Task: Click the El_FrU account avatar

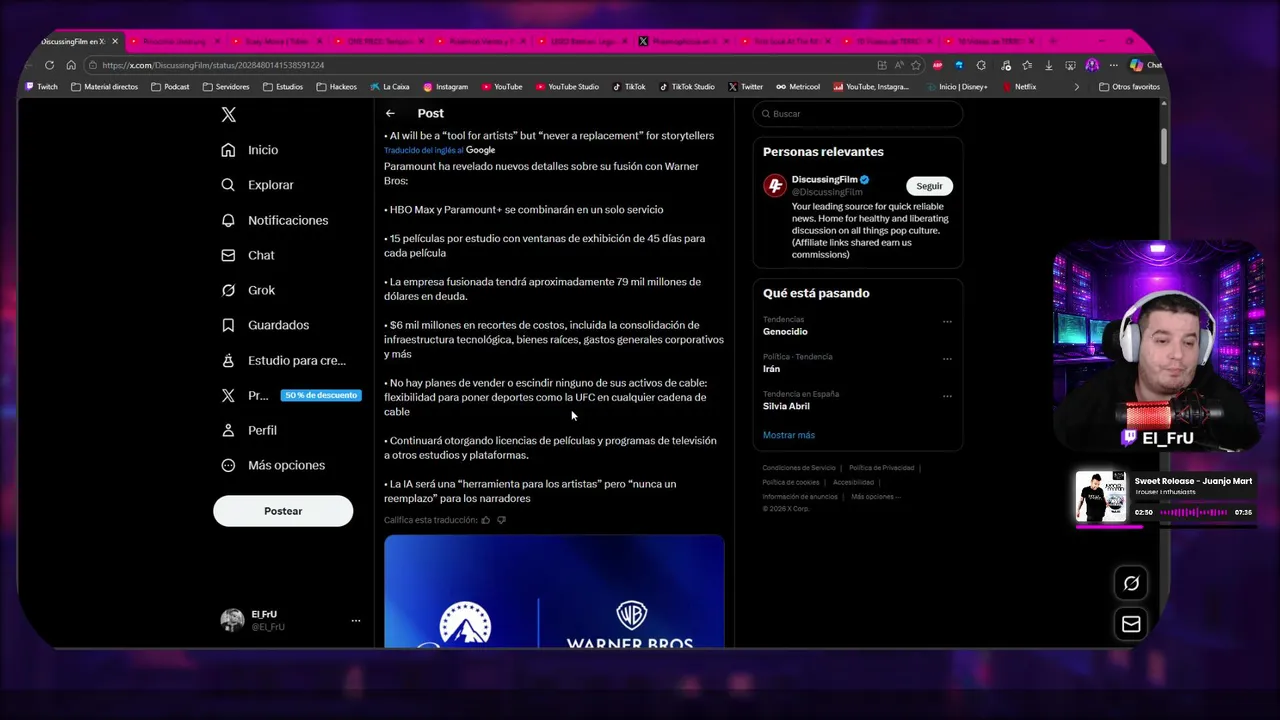Action: coord(232,620)
